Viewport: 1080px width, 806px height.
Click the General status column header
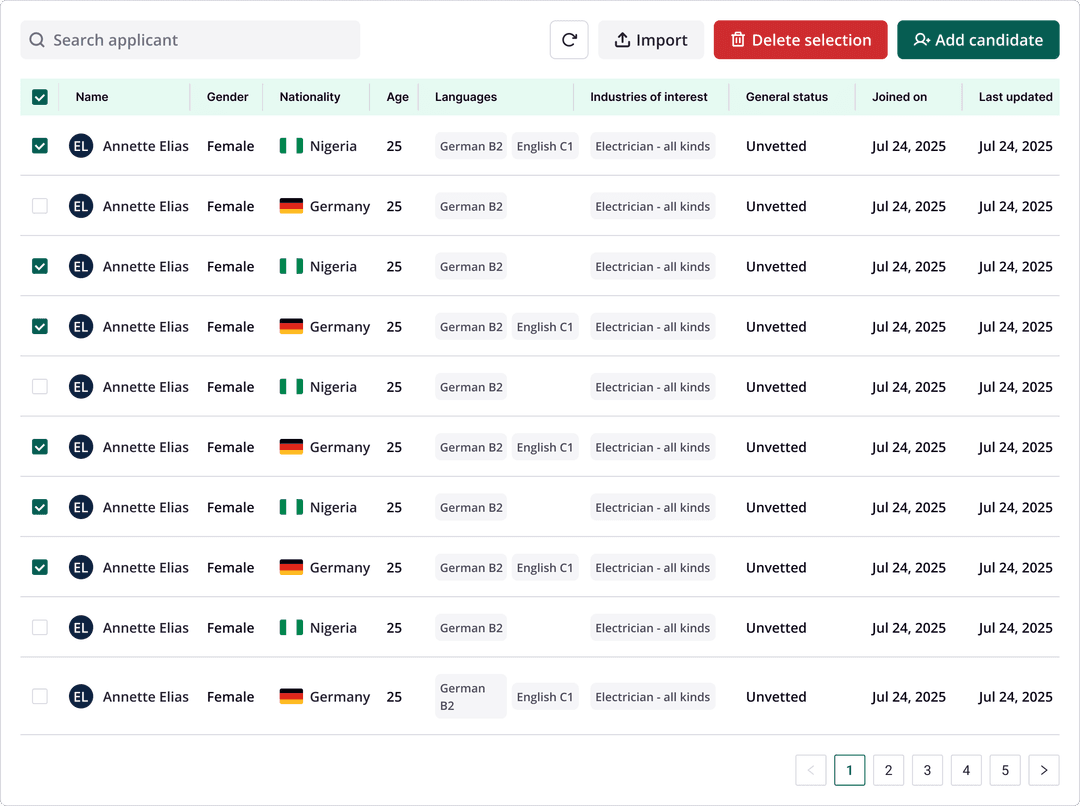(x=787, y=97)
